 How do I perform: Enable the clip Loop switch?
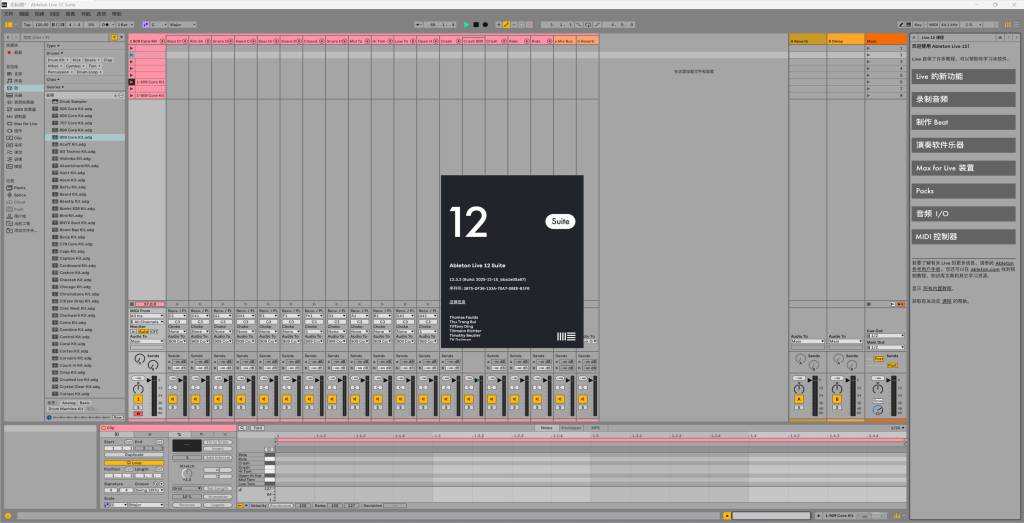point(133,463)
